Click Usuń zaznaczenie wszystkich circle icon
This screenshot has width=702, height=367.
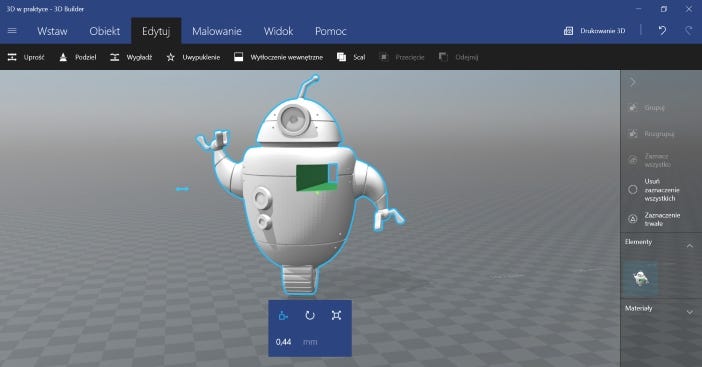[633, 190]
